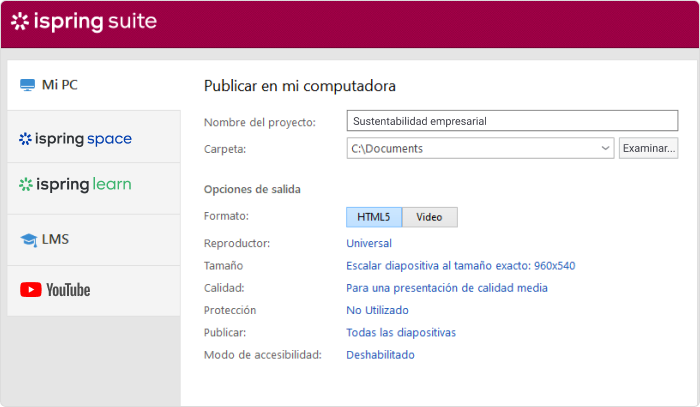Click the iSpring Space asterisk logo icon

pos(25,139)
